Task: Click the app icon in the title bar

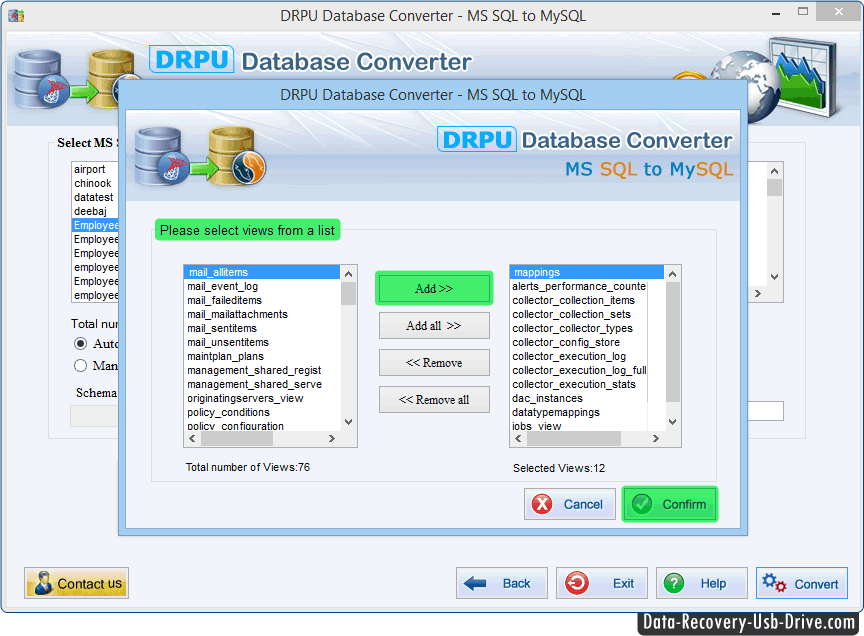Action: click(x=16, y=15)
